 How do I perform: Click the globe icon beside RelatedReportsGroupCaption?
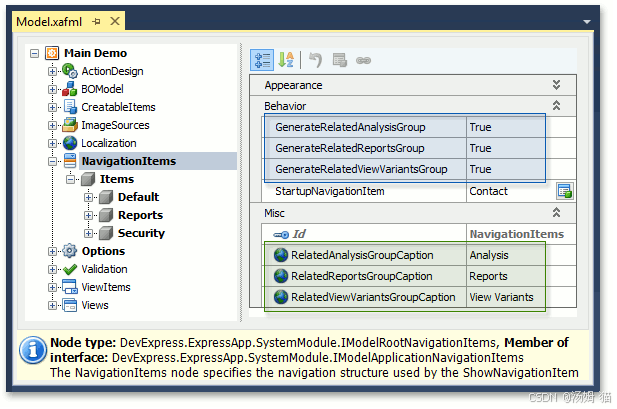pos(281,276)
